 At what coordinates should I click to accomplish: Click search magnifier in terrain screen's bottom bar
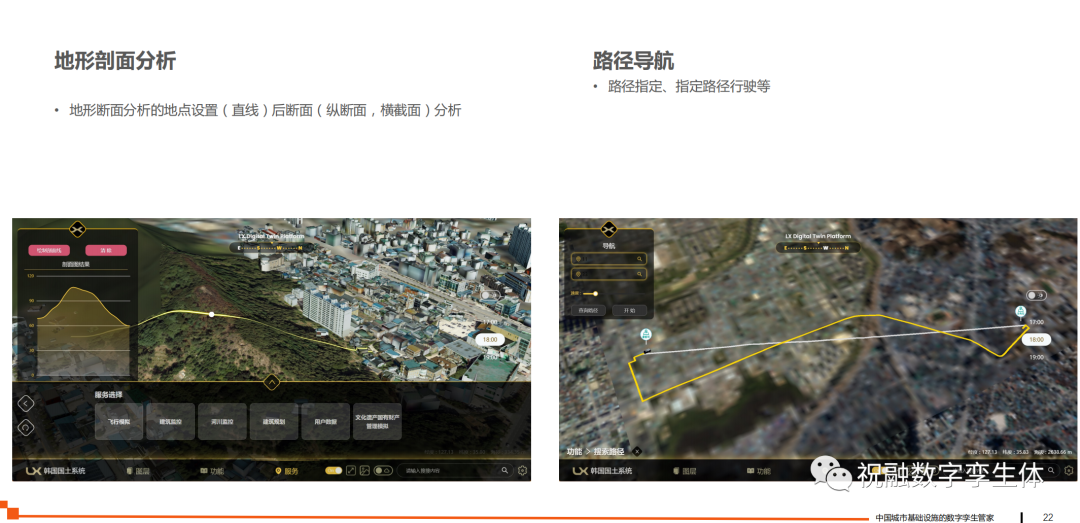pos(505,470)
